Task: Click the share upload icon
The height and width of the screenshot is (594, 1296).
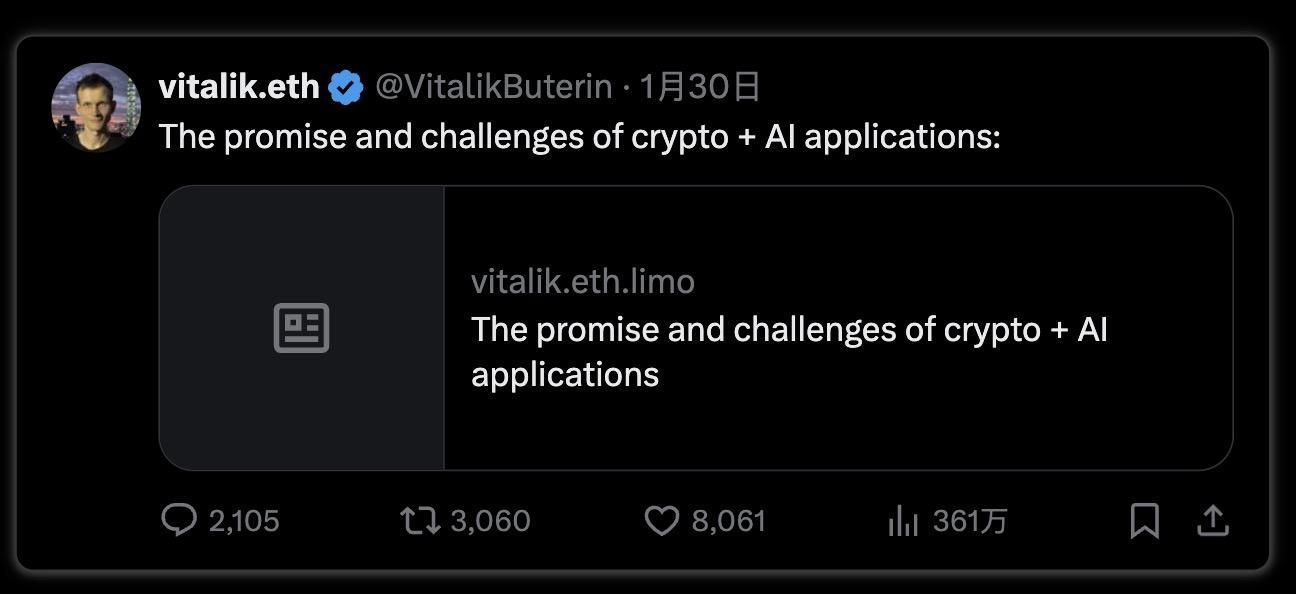Action: [x=1212, y=520]
